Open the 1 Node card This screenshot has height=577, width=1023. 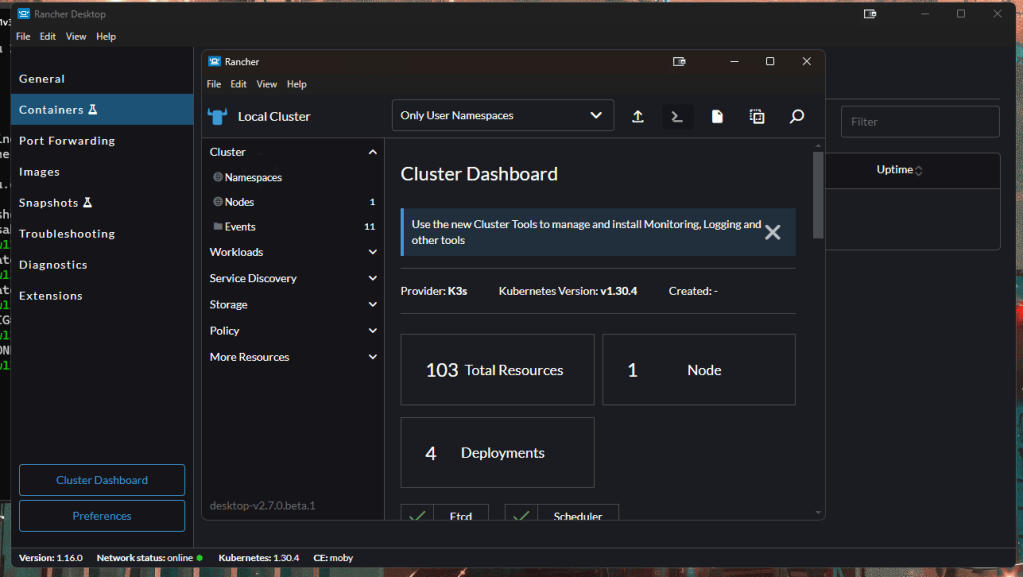coord(699,370)
